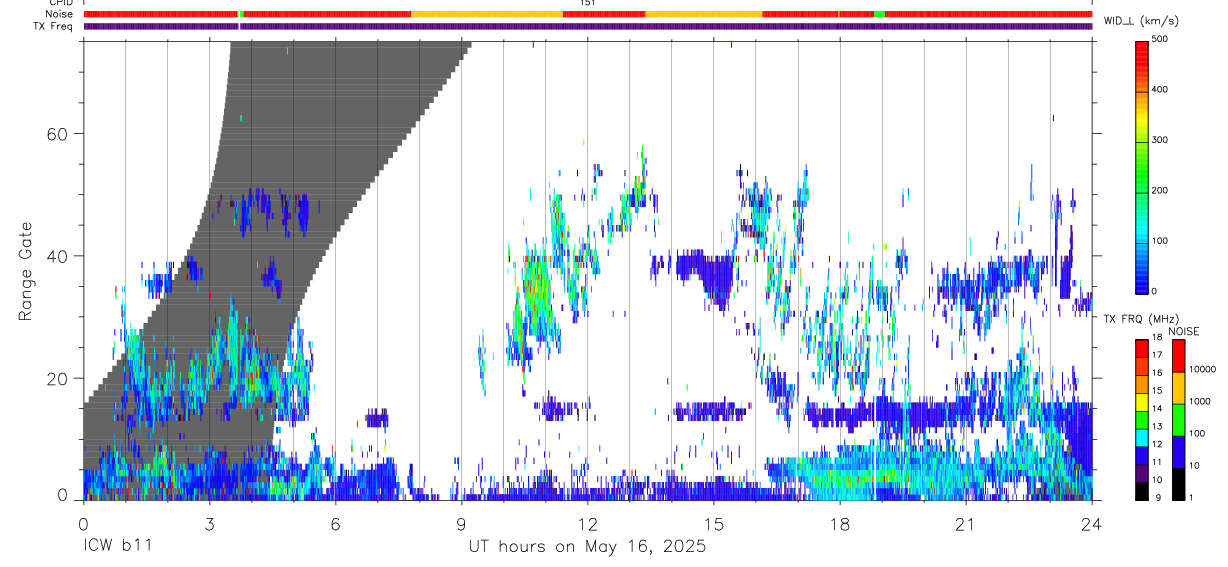The height and width of the screenshot is (567, 1228).
Task: Select the 18 label on TX FRQ scale
Action: (1158, 339)
